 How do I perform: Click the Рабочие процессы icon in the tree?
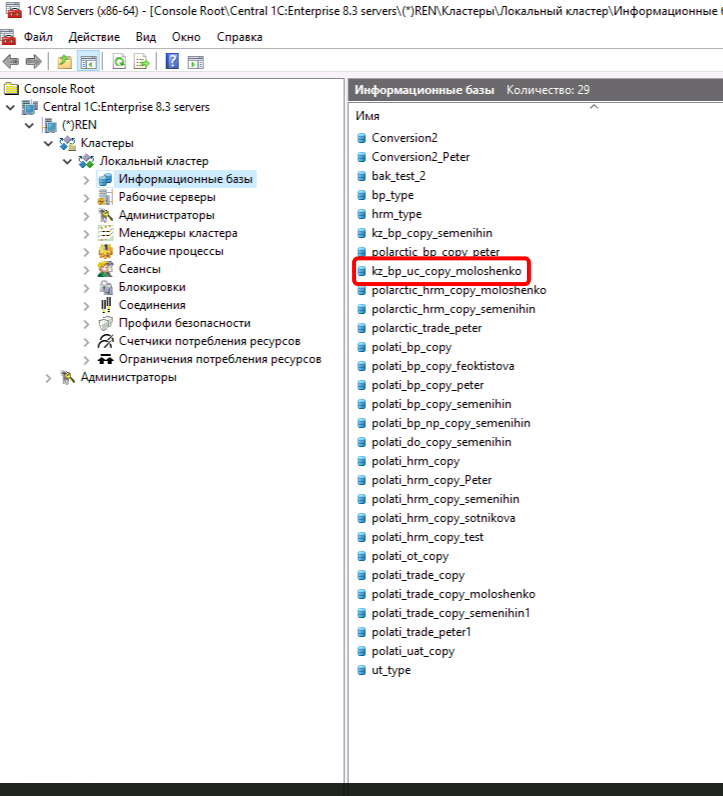(106, 251)
